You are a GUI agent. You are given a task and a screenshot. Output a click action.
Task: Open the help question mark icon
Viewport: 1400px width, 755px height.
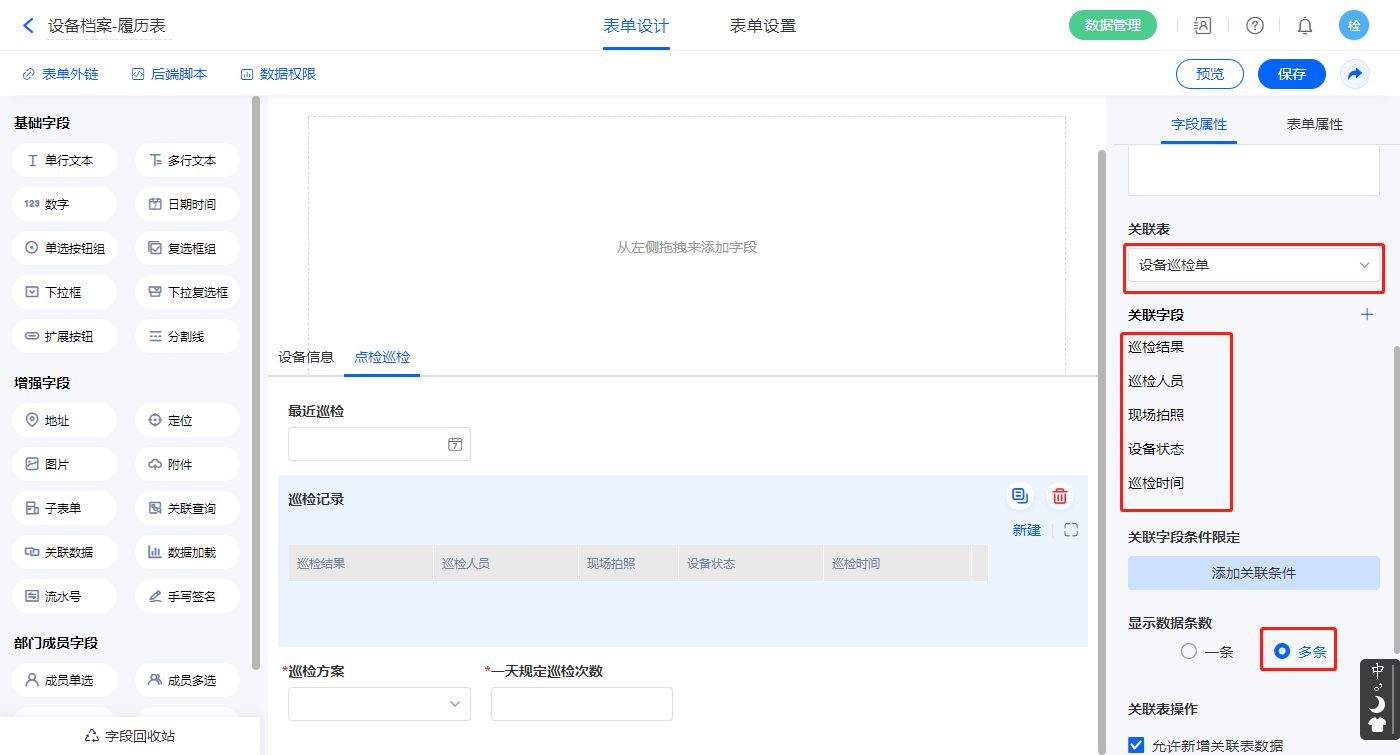click(x=1254, y=26)
